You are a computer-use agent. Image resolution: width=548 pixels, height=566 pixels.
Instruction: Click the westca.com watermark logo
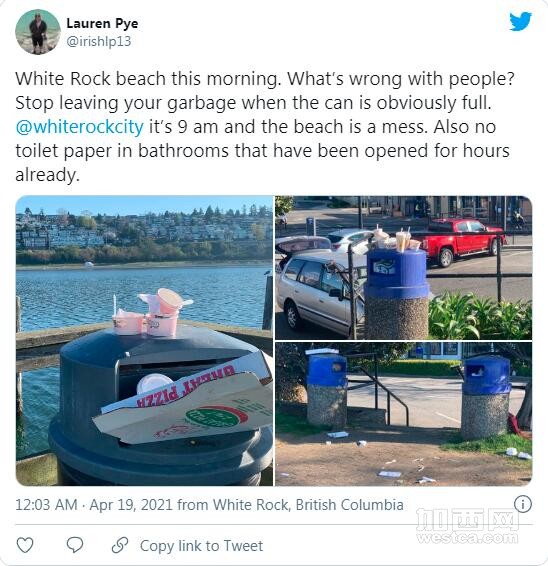point(467,526)
